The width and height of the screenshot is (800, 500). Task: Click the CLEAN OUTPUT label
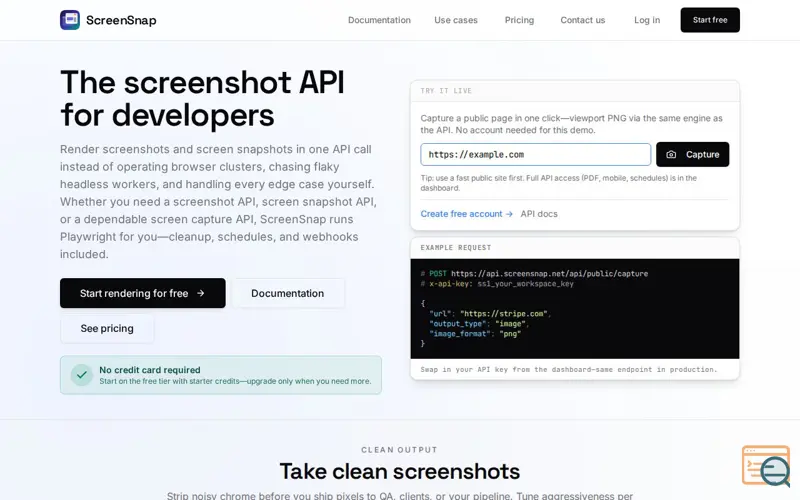(399, 450)
